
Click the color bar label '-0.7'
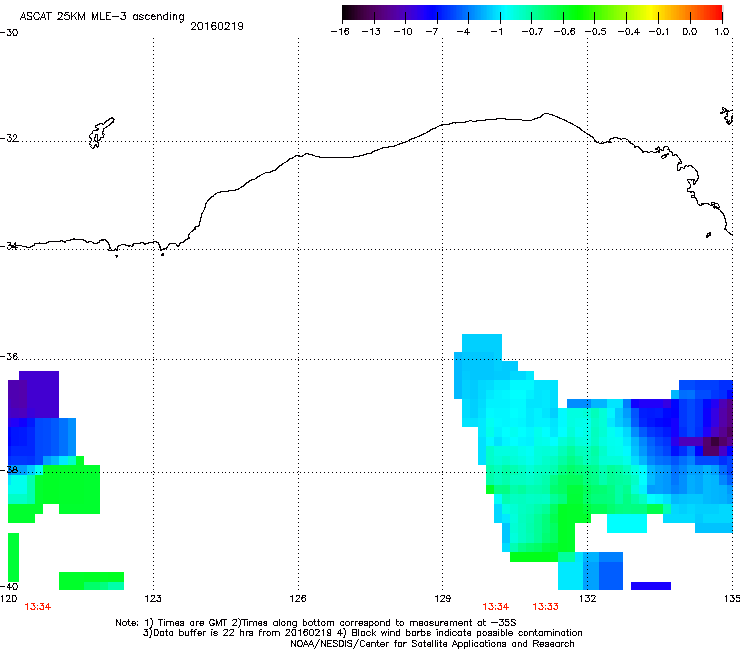click(x=532, y=32)
